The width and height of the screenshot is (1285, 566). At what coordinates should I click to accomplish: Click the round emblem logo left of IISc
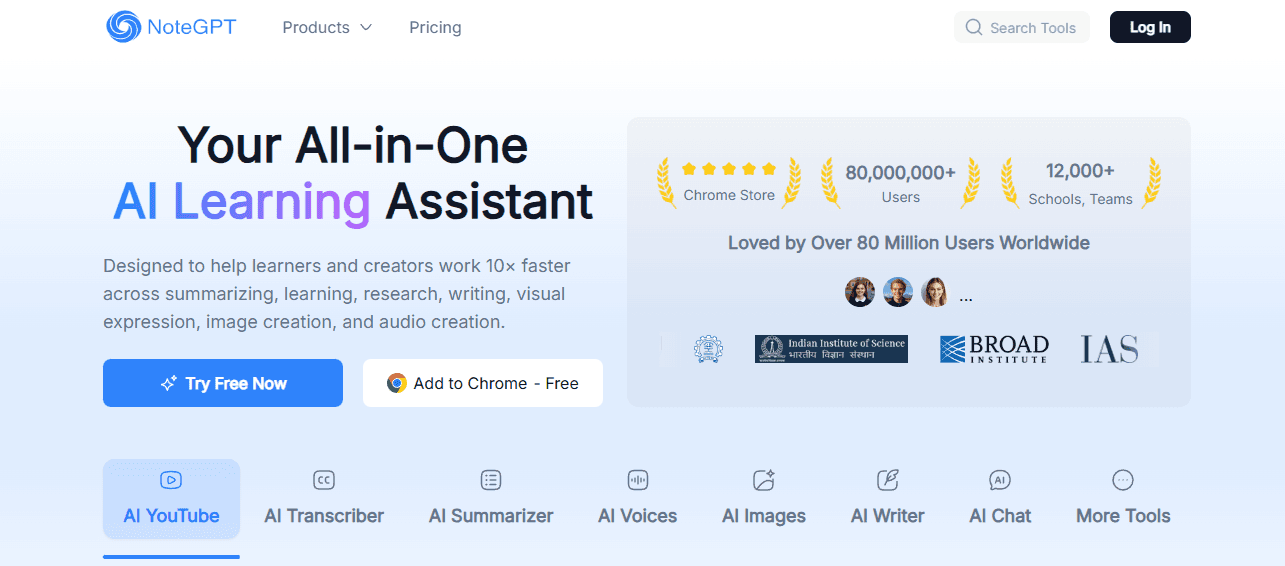[710, 349]
